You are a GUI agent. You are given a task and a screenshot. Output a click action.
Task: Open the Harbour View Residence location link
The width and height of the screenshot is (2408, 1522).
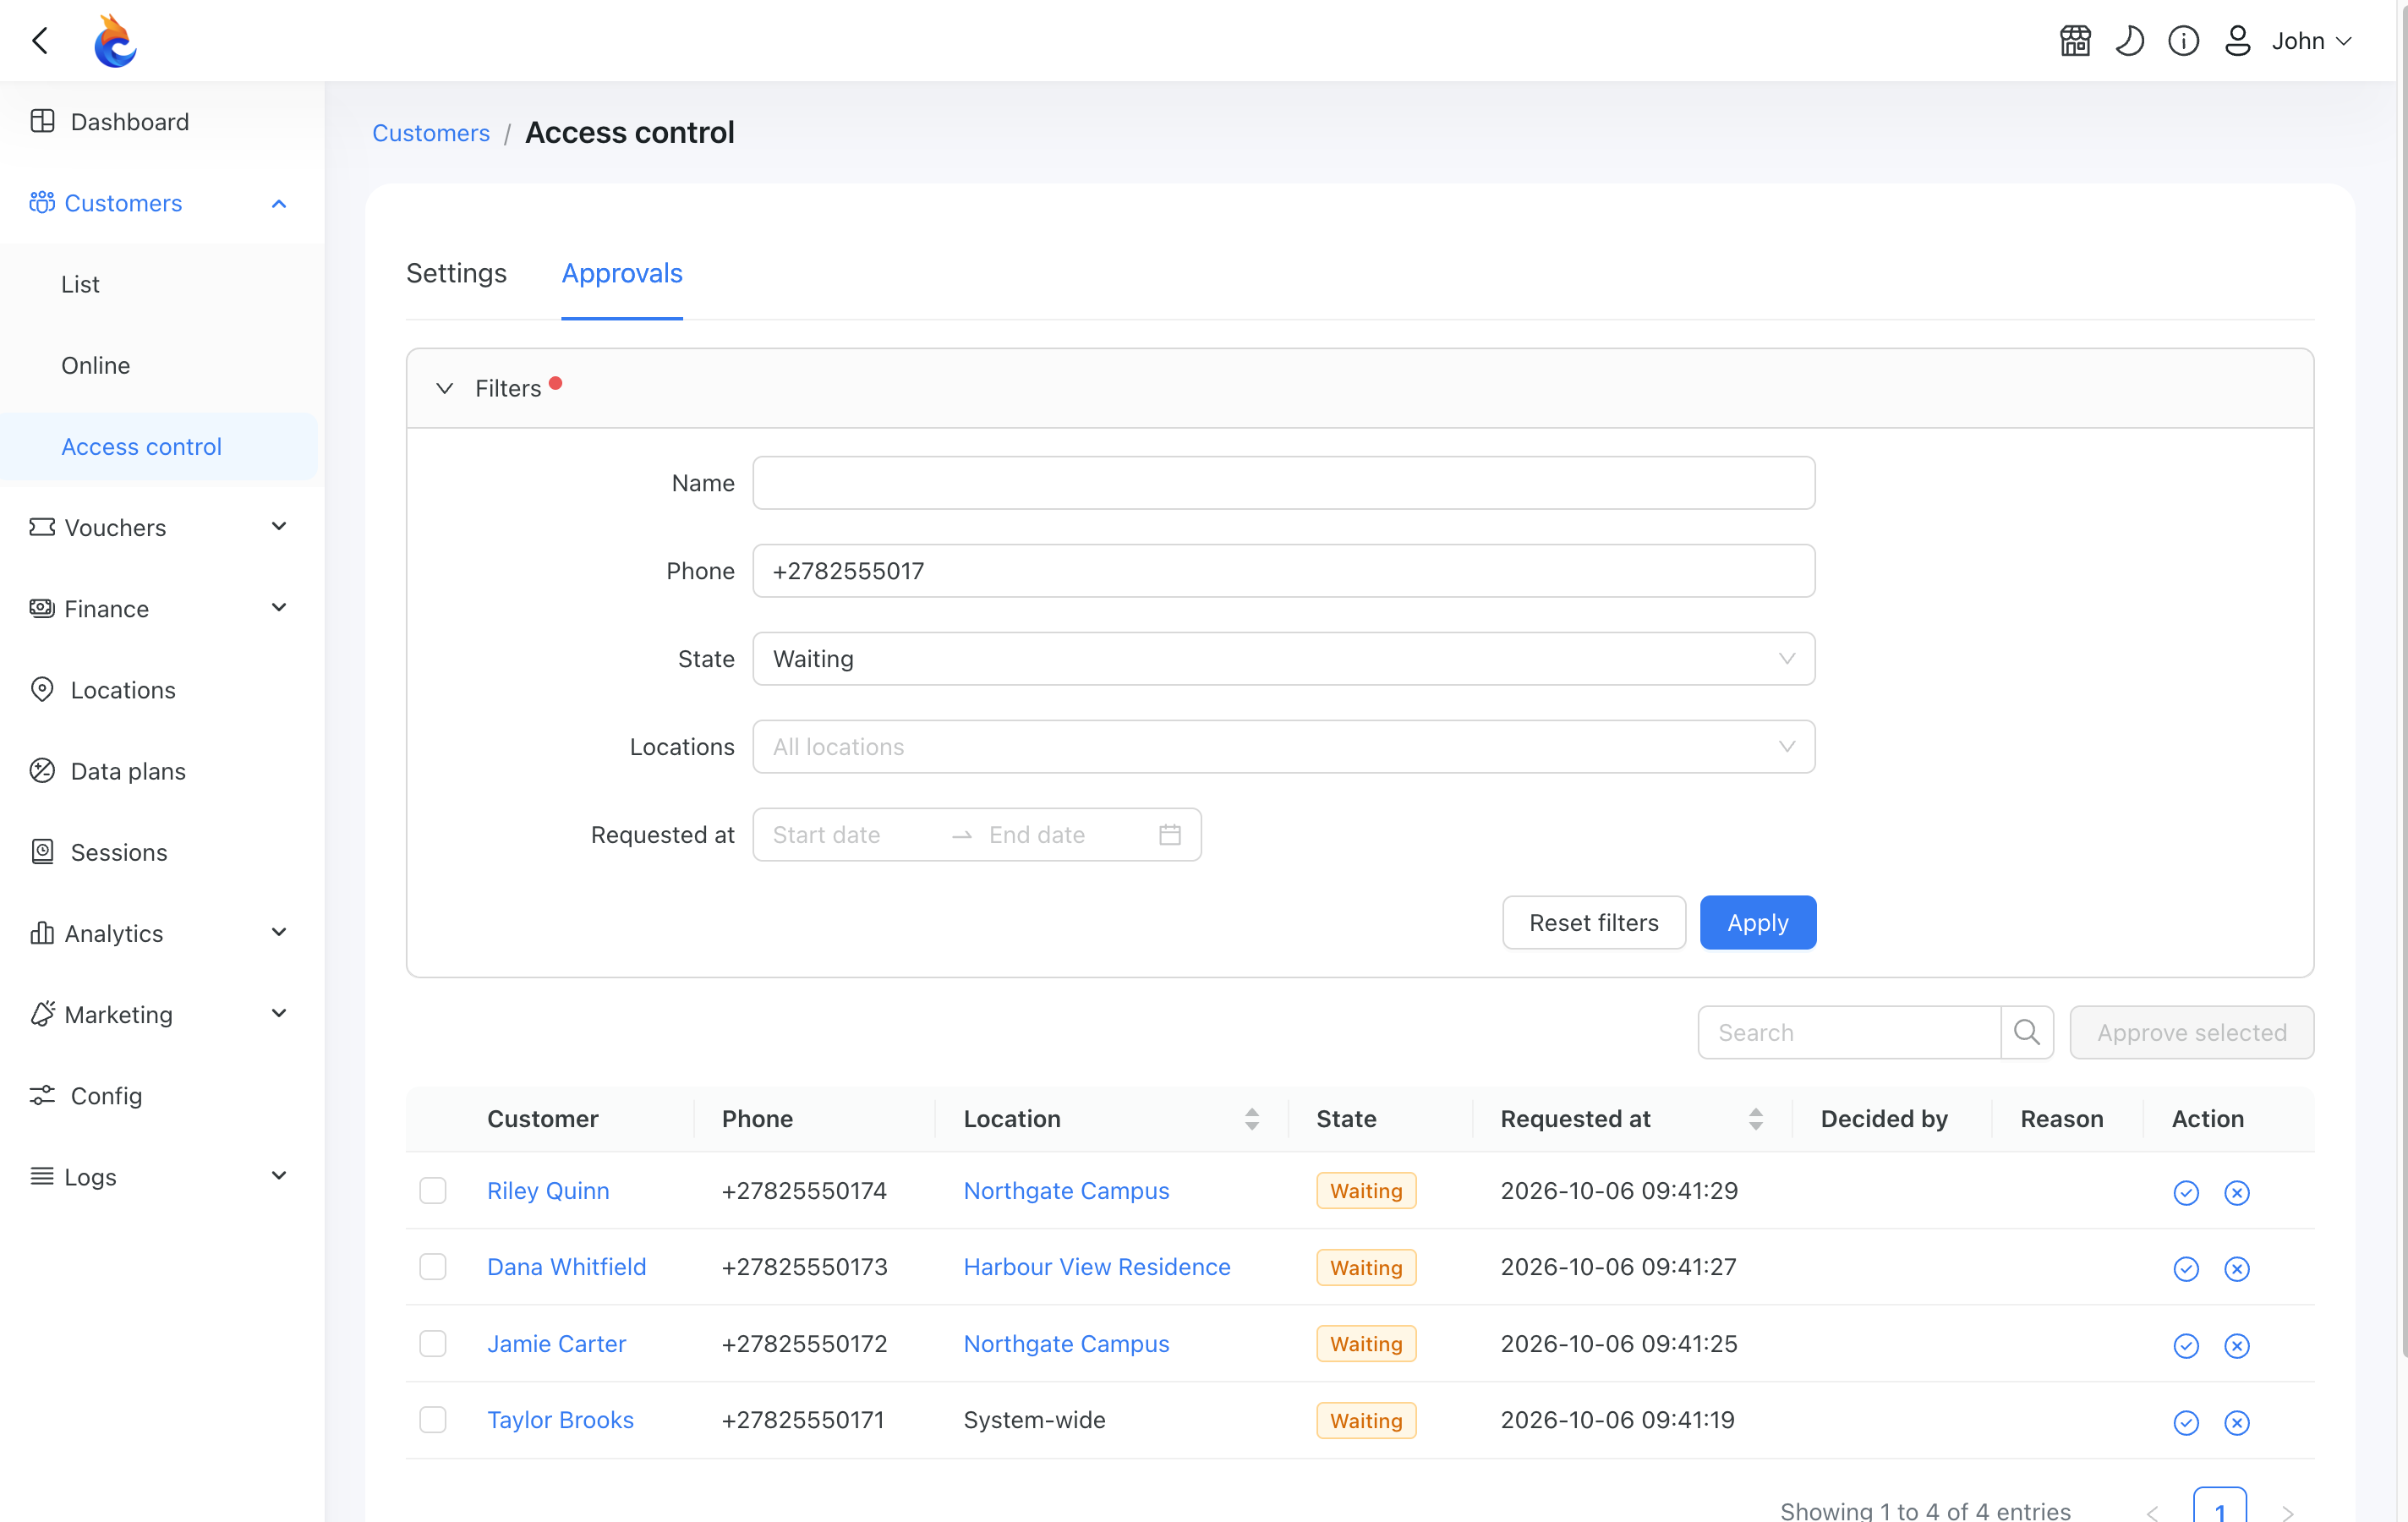coord(1097,1267)
